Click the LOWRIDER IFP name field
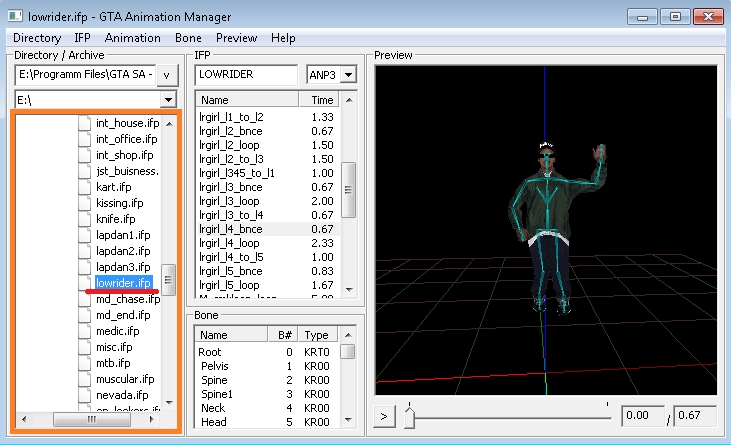This screenshot has height=445, width=731. pos(245,75)
